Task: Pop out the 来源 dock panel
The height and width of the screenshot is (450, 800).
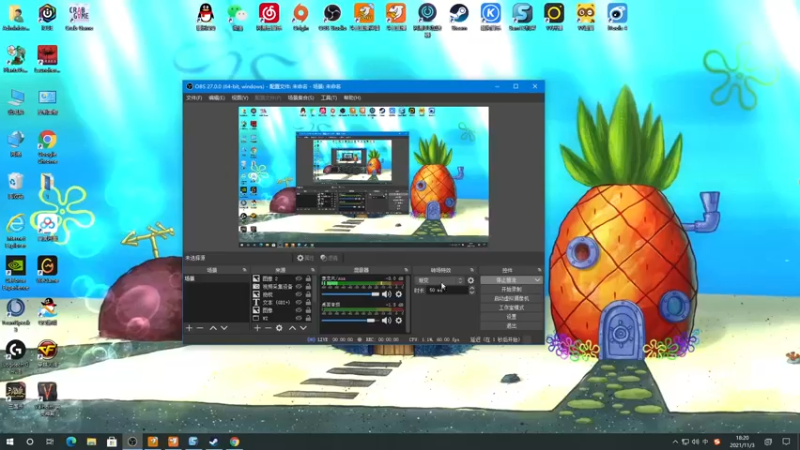Action: (x=312, y=270)
